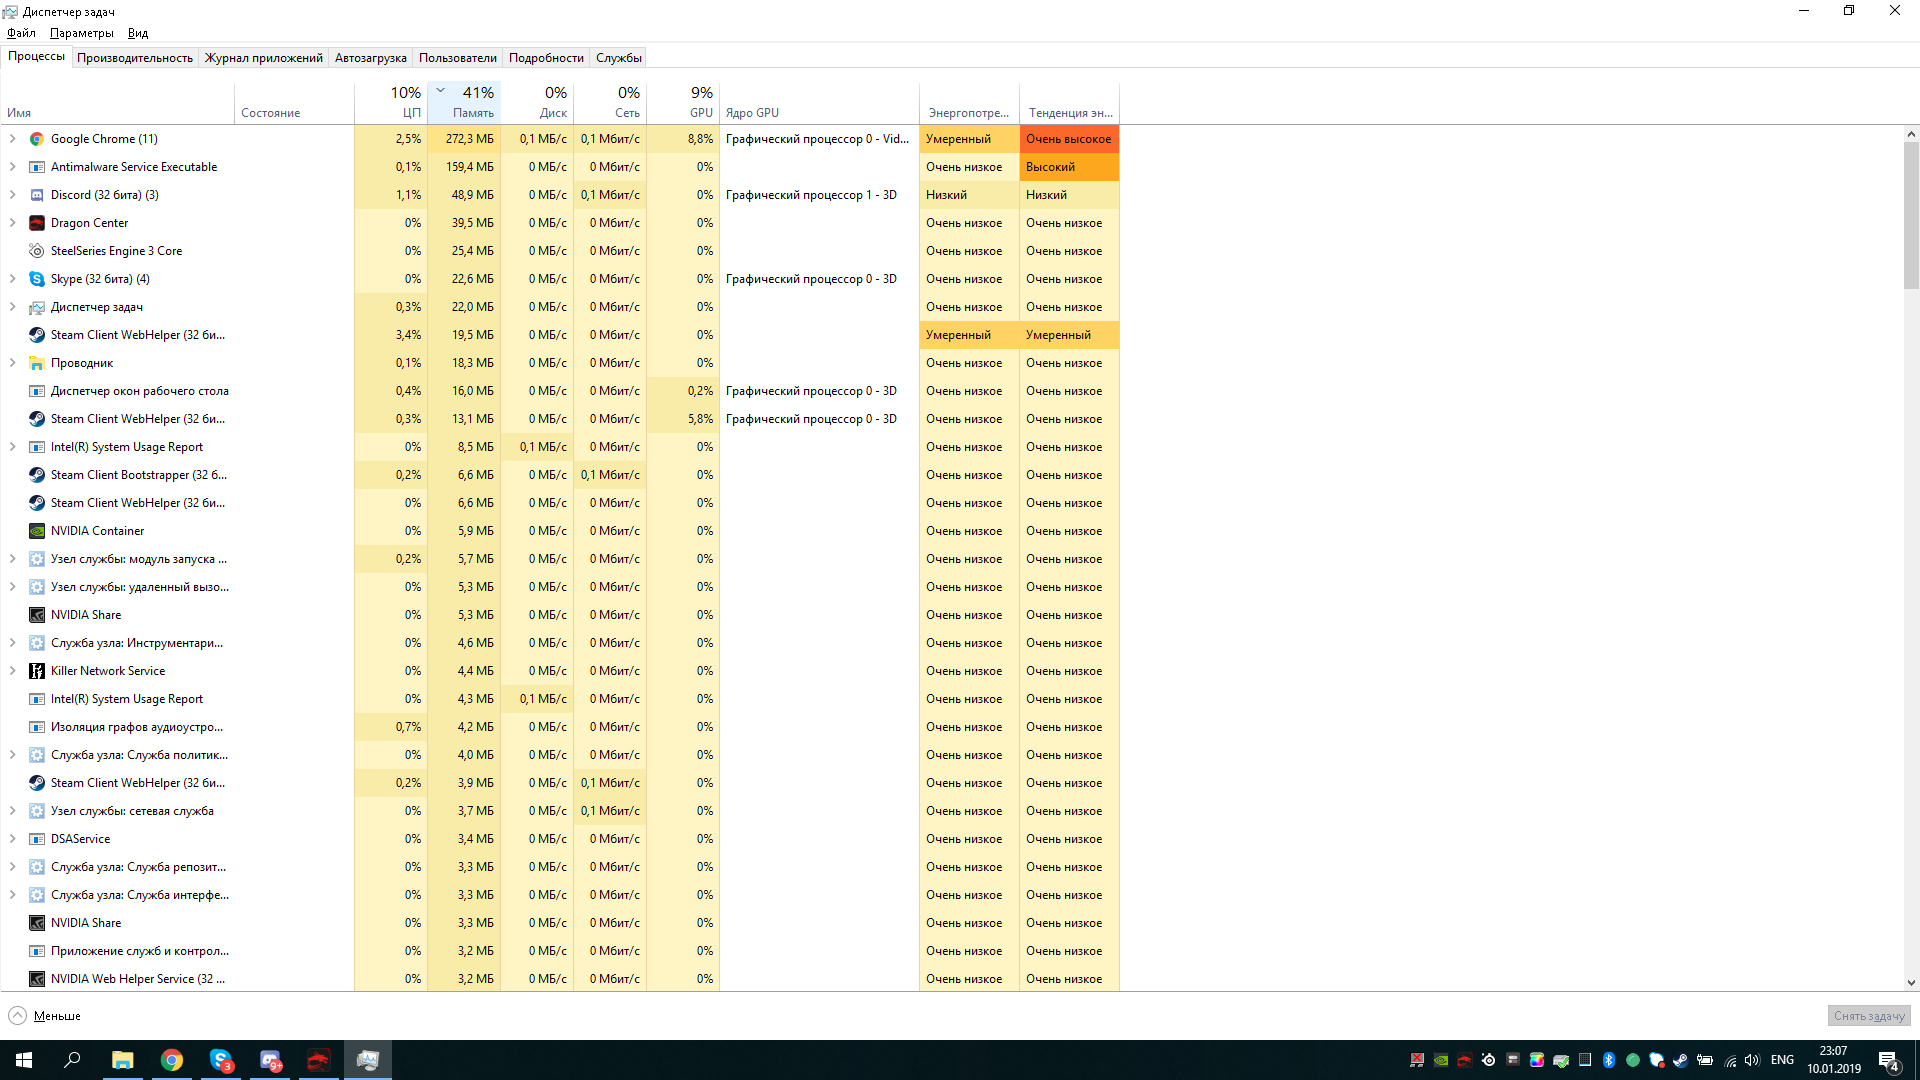Click the NVIDIA Container process icon

pyautogui.click(x=37, y=530)
